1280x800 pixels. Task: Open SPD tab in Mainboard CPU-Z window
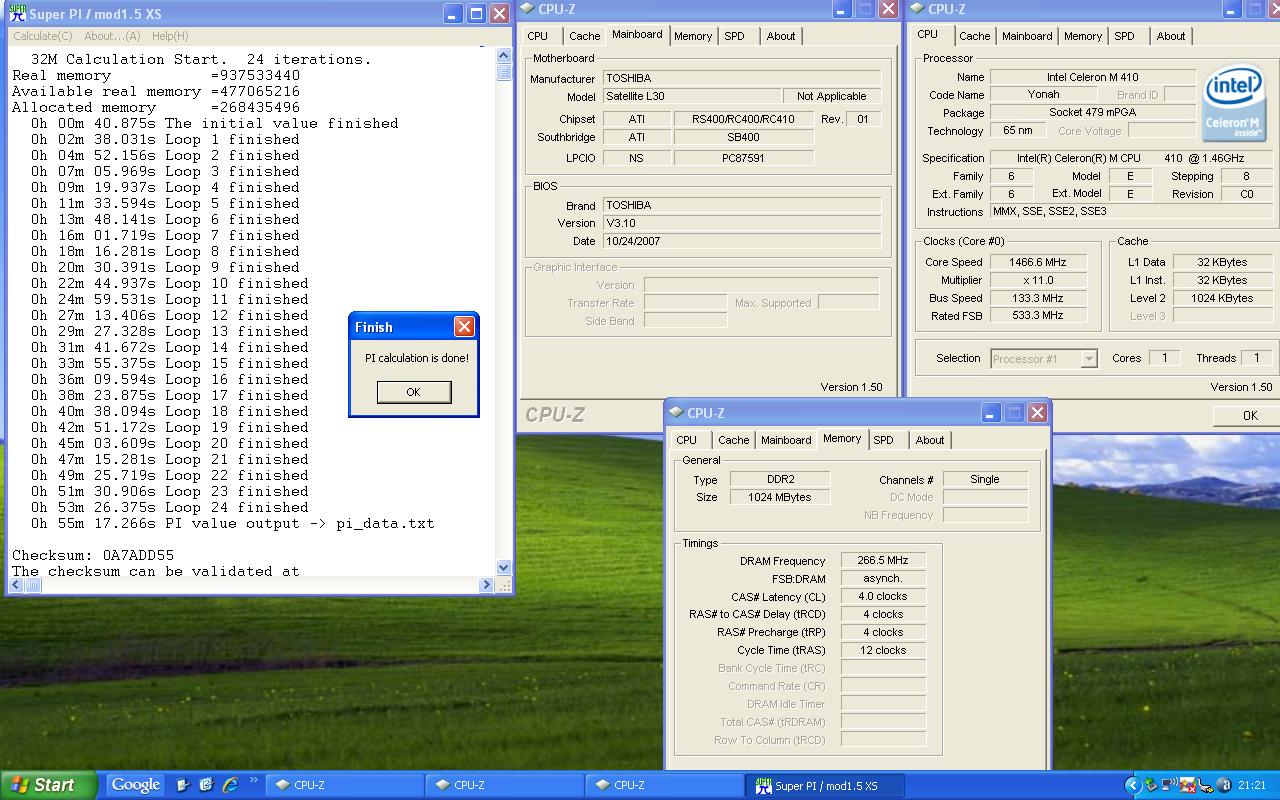[734, 36]
